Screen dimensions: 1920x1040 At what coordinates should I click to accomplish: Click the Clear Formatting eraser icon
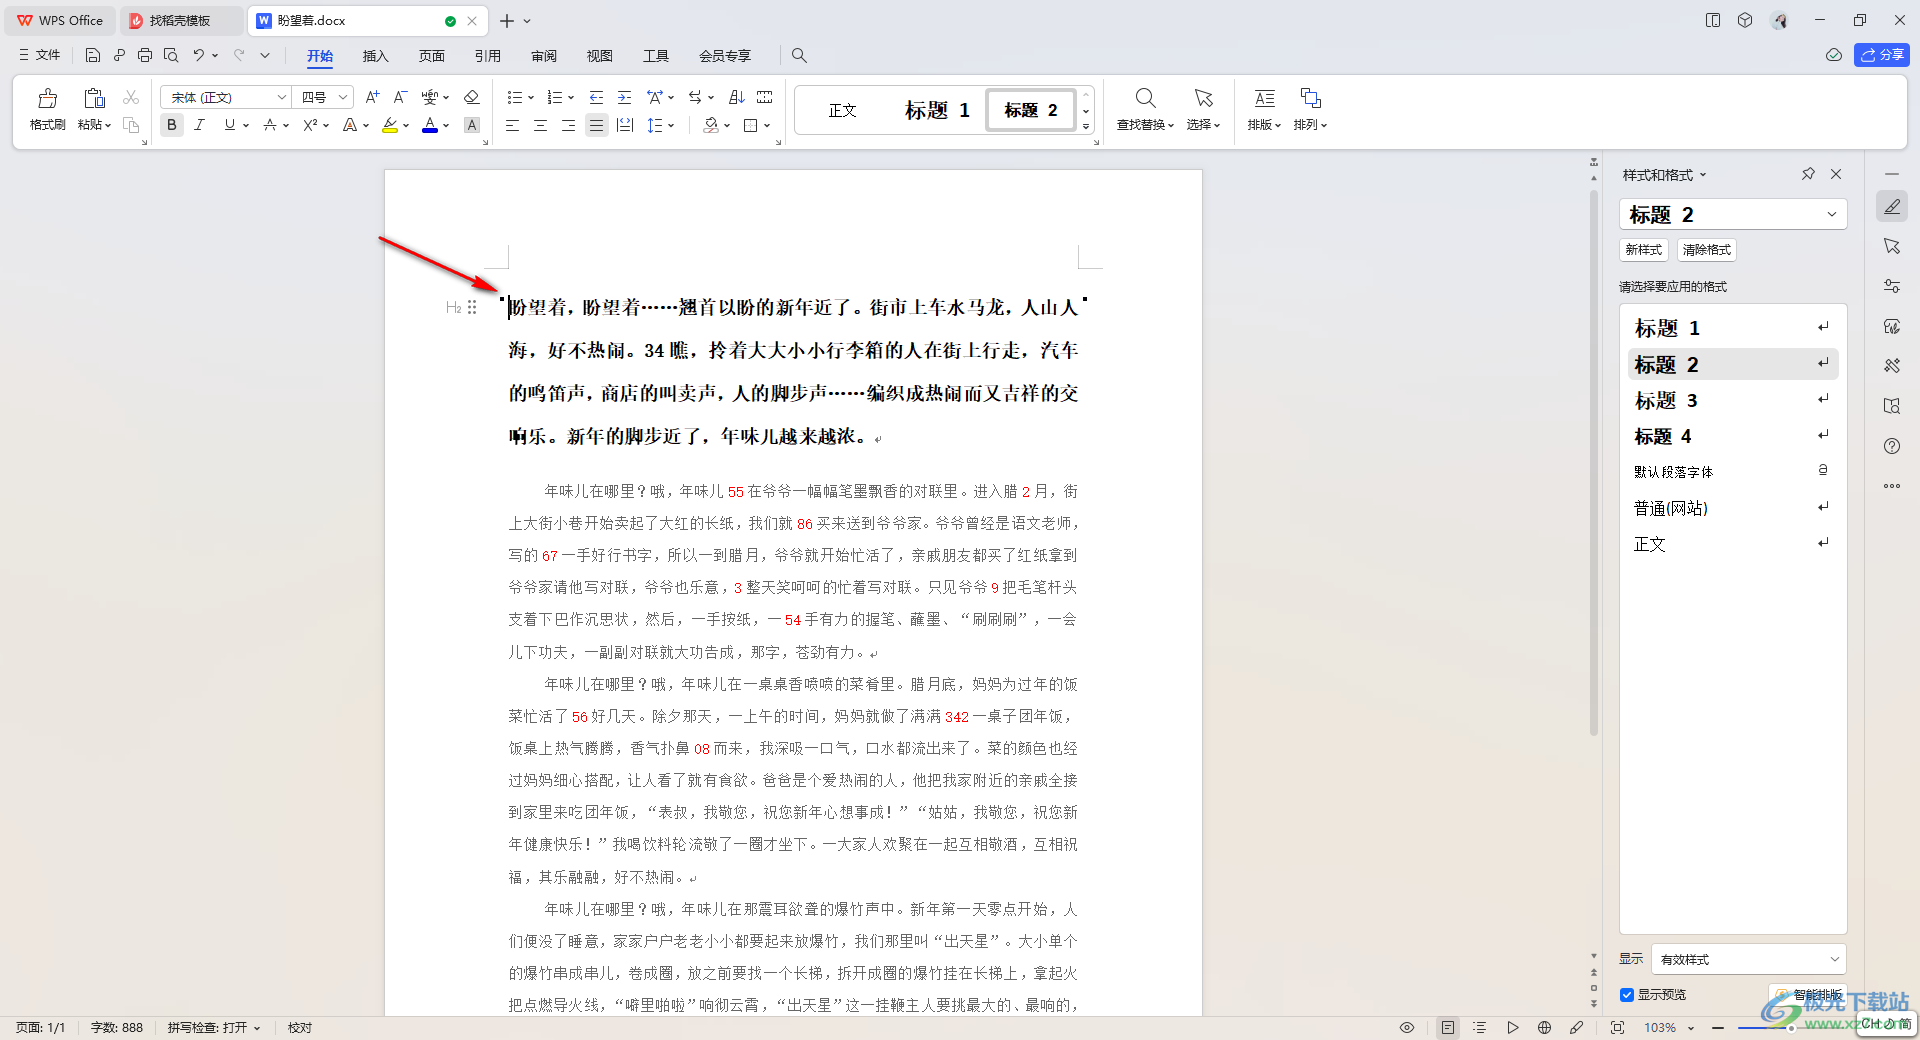[x=472, y=97]
